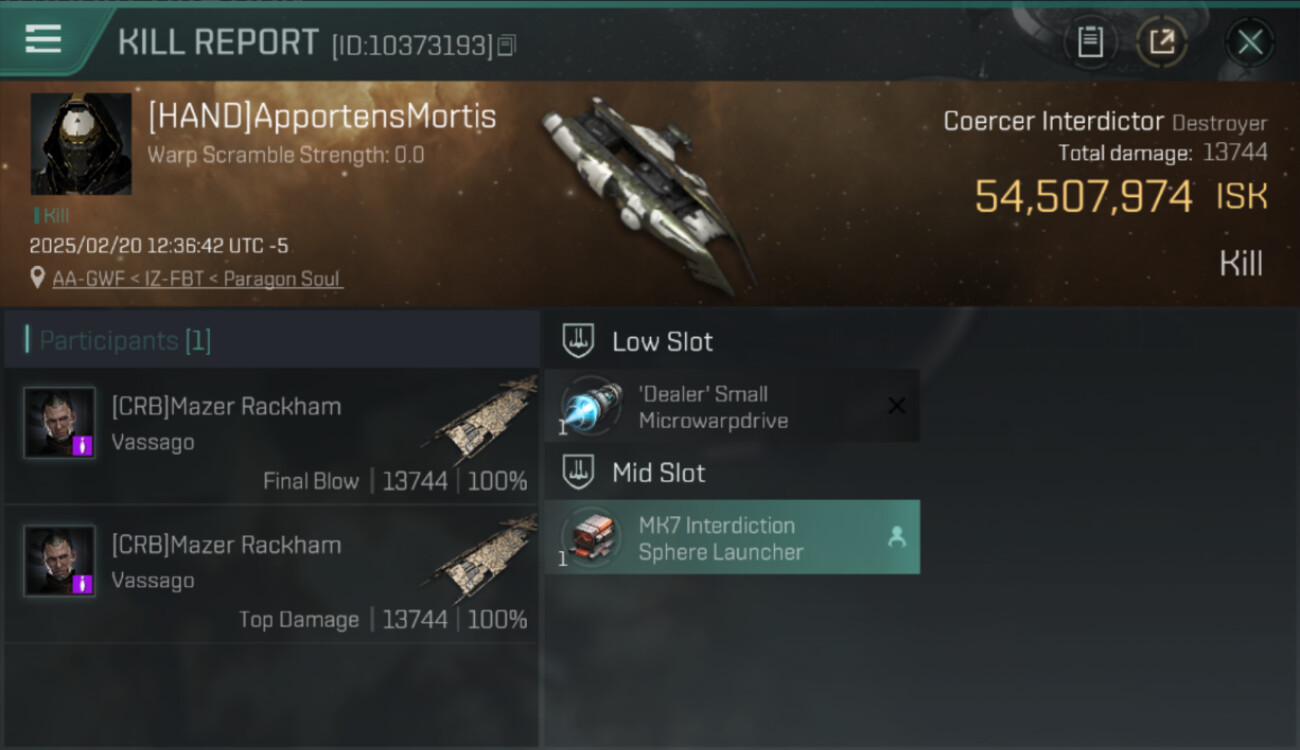View the ApportensMortis pilot portrait
Viewport: 1300px width, 750px height.
point(81,144)
